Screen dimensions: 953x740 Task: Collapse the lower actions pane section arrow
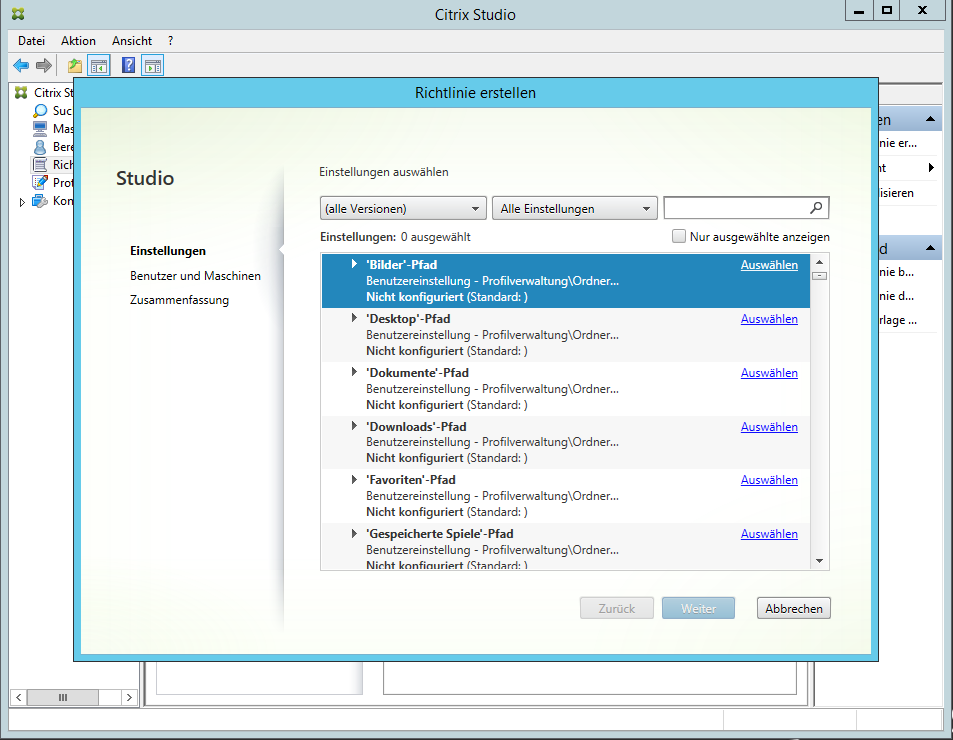click(930, 248)
